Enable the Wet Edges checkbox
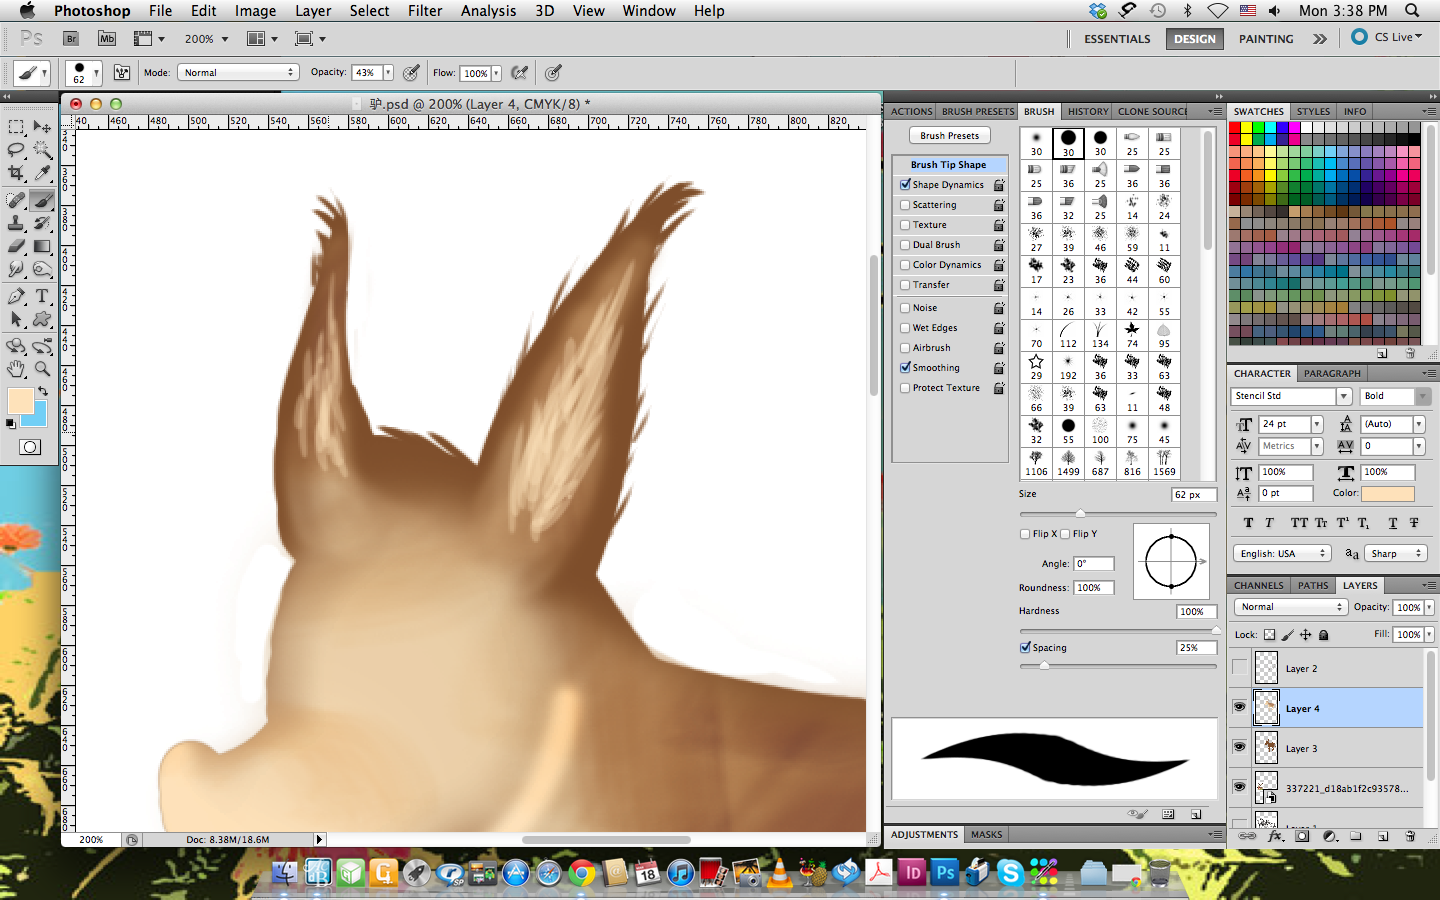 click(x=905, y=328)
